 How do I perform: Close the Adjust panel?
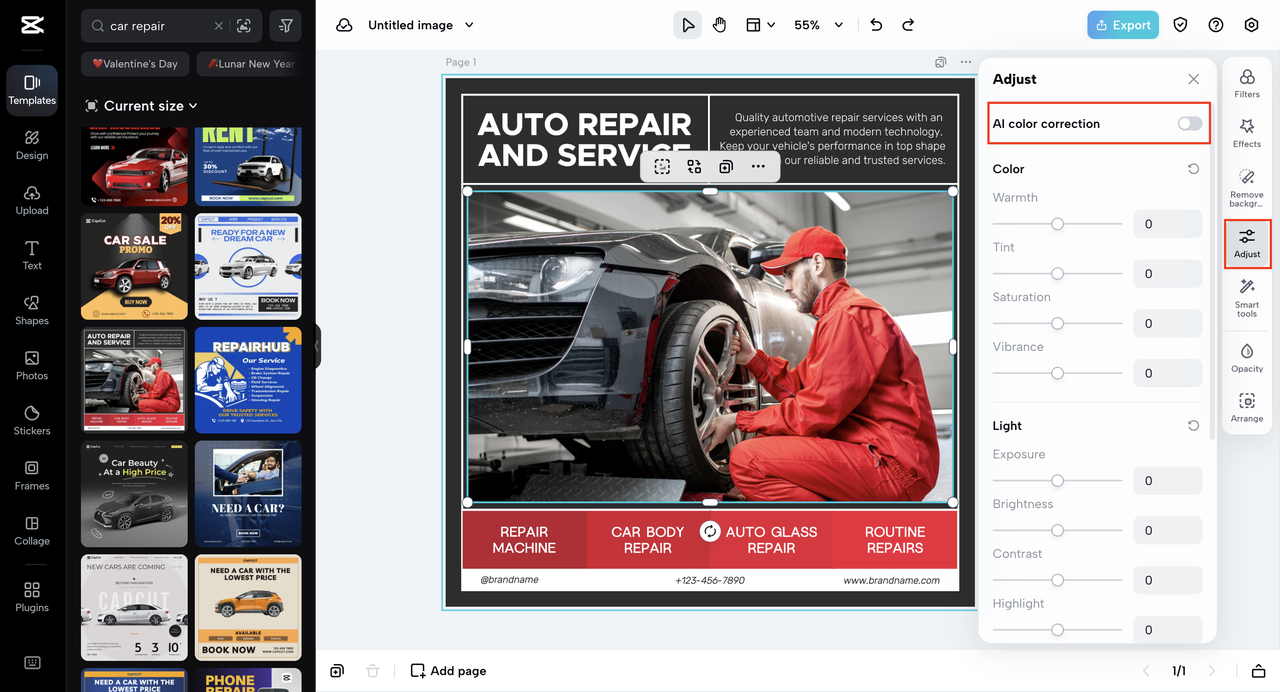coord(1193,79)
